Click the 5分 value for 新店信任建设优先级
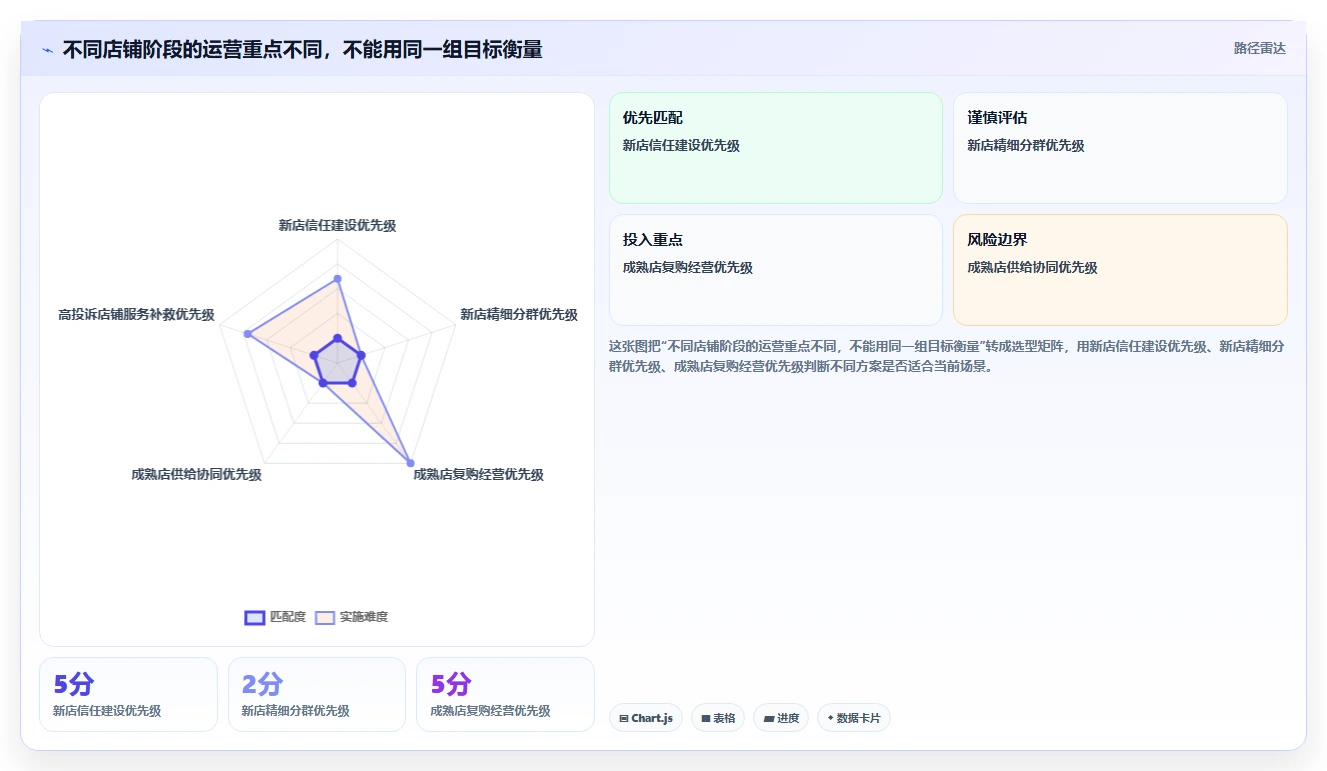Screen dimensions: 1327x771 coord(74,684)
